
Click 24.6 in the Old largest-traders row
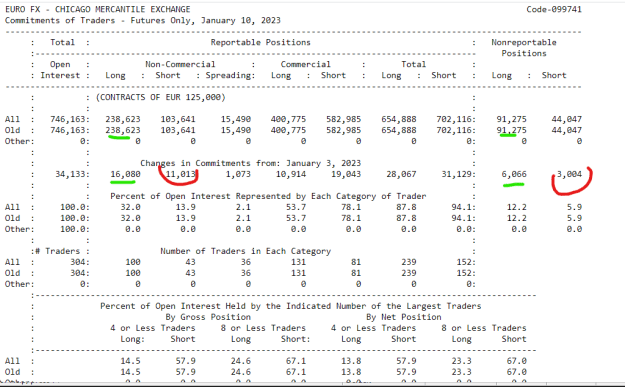(241, 372)
